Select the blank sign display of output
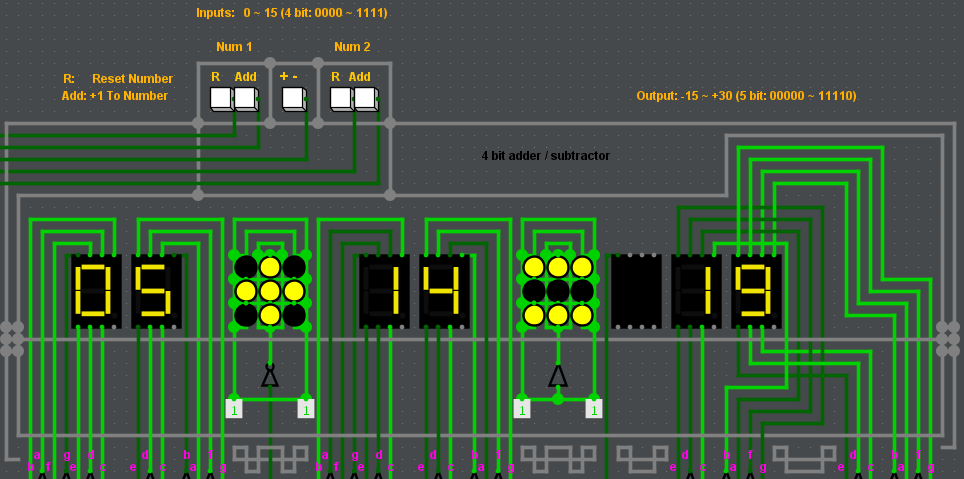964x479 pixels. pyautogui.click(x=636, y=291)
